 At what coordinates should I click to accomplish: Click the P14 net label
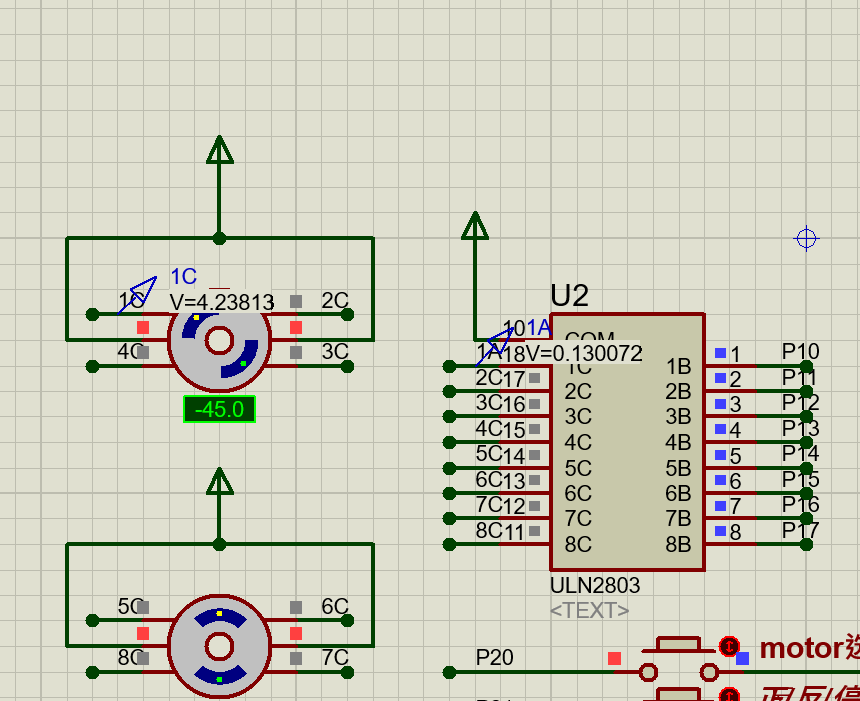pos(801,454)
